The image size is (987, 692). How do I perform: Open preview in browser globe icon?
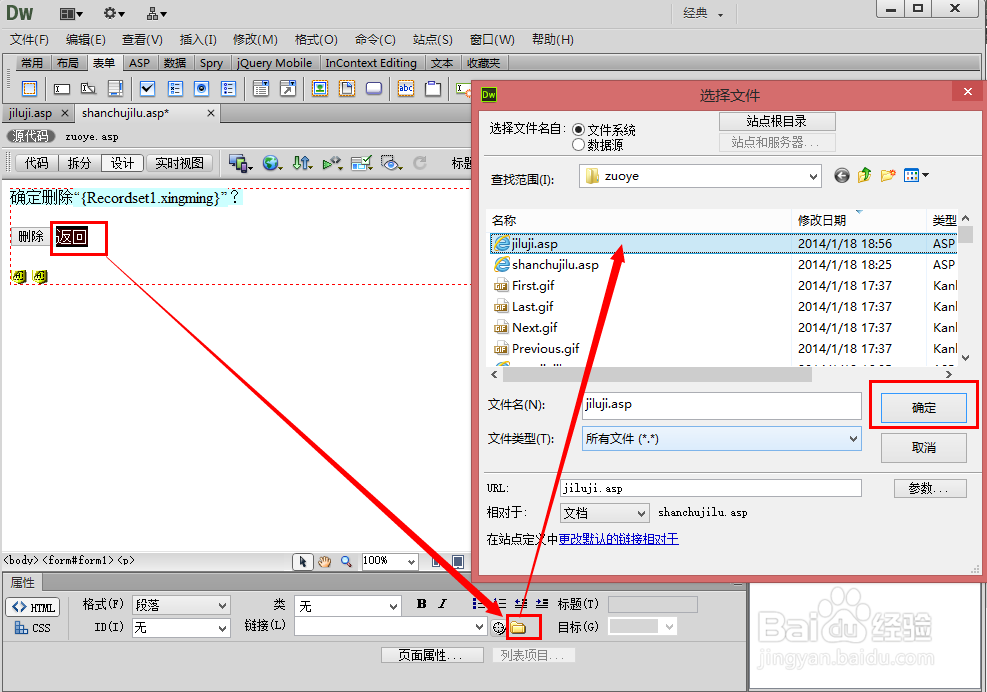(272, 164)
